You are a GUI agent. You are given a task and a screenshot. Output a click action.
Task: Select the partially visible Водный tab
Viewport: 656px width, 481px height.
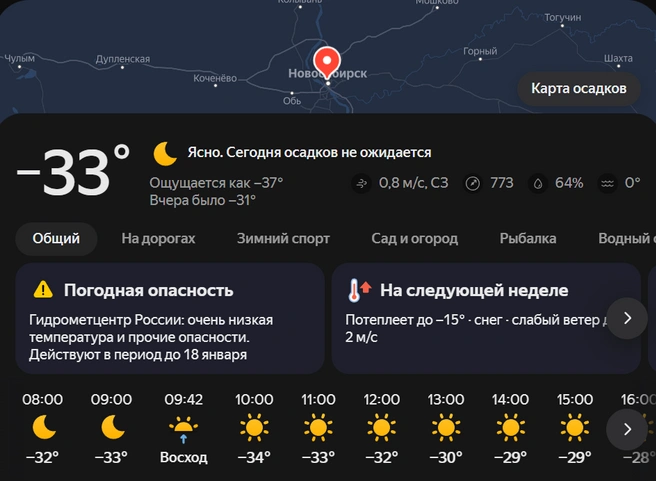[627, 238]
